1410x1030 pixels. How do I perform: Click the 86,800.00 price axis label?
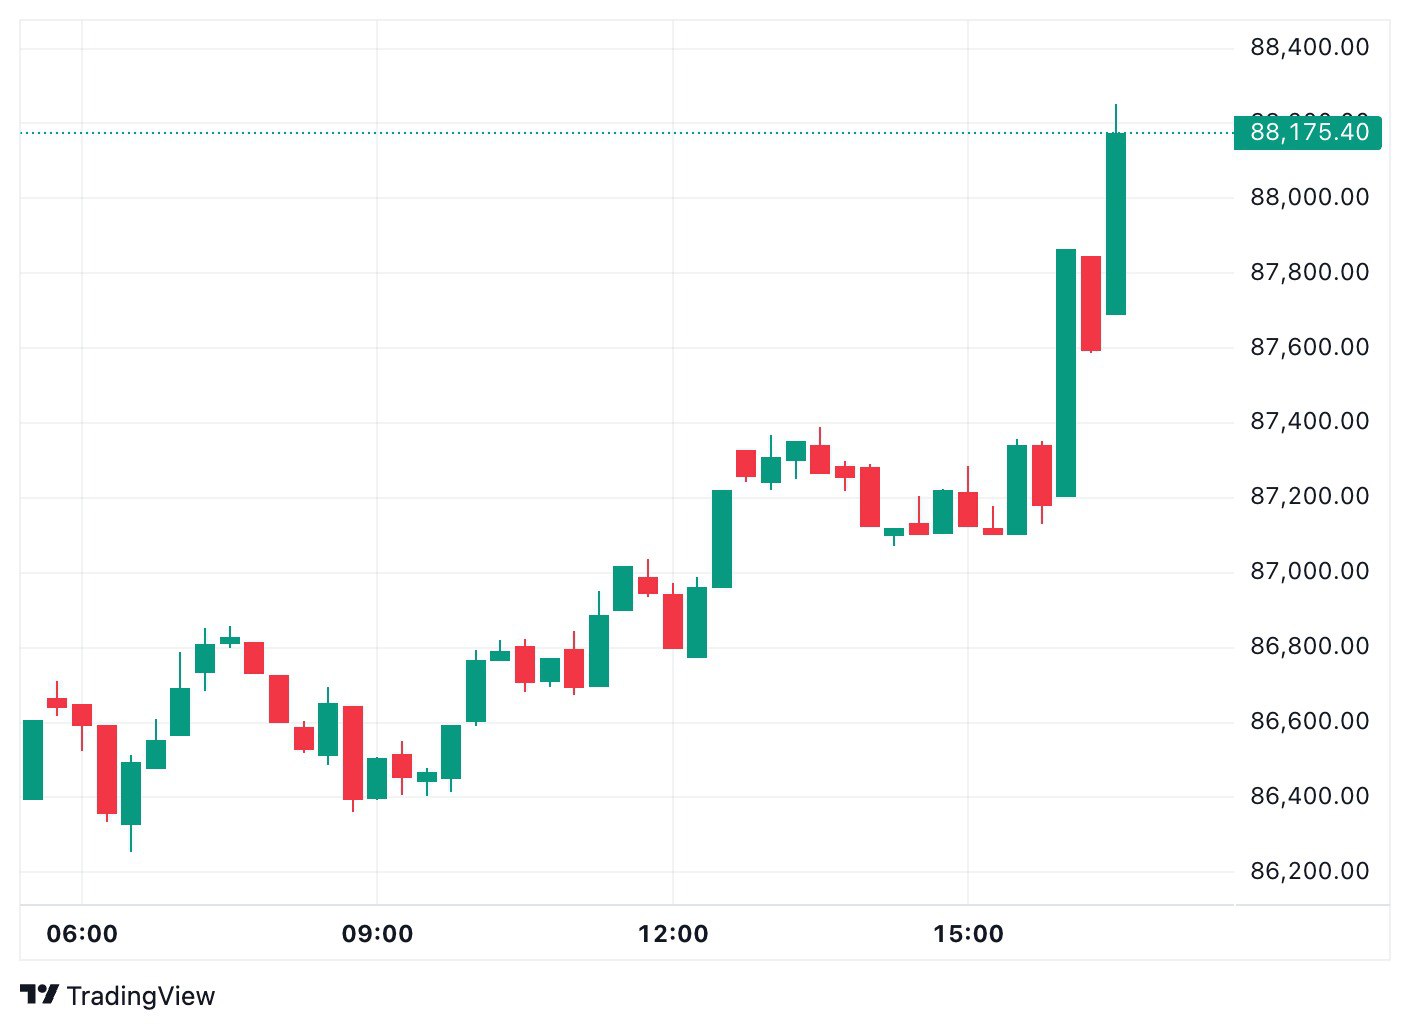(x=1309, y=646)
